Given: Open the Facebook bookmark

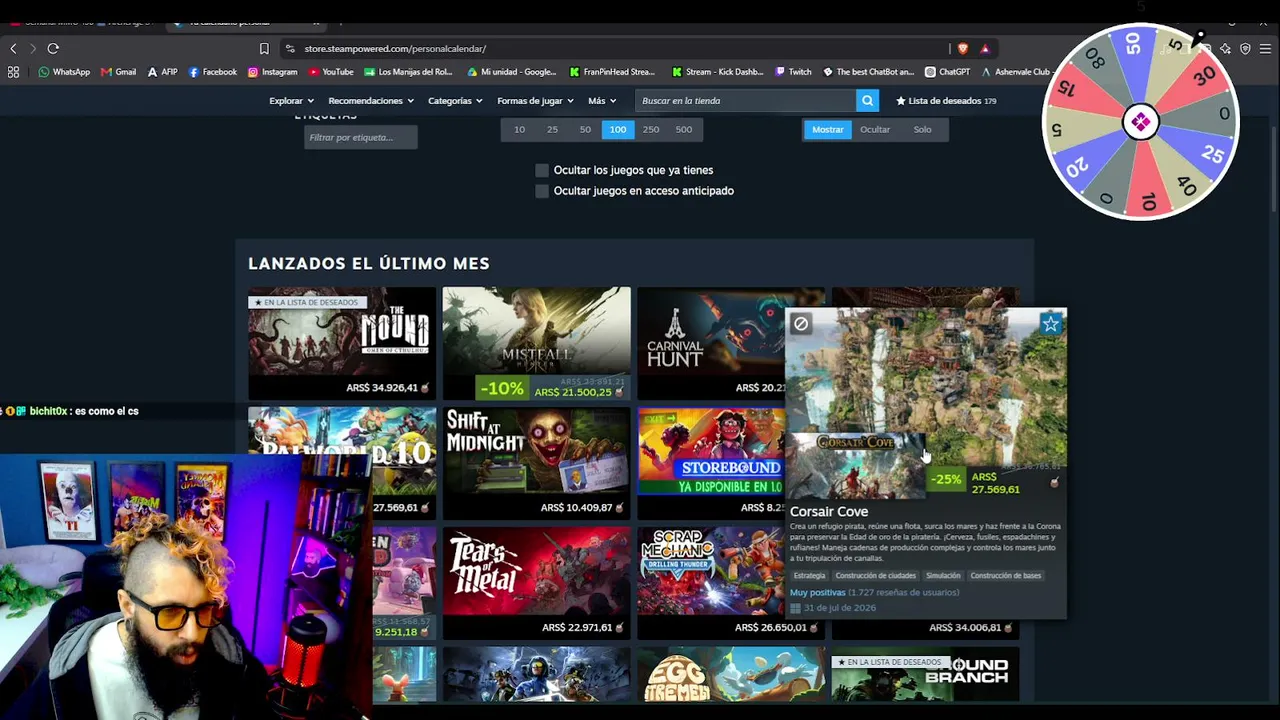Looking at the screenshot, I should (213, 72).
